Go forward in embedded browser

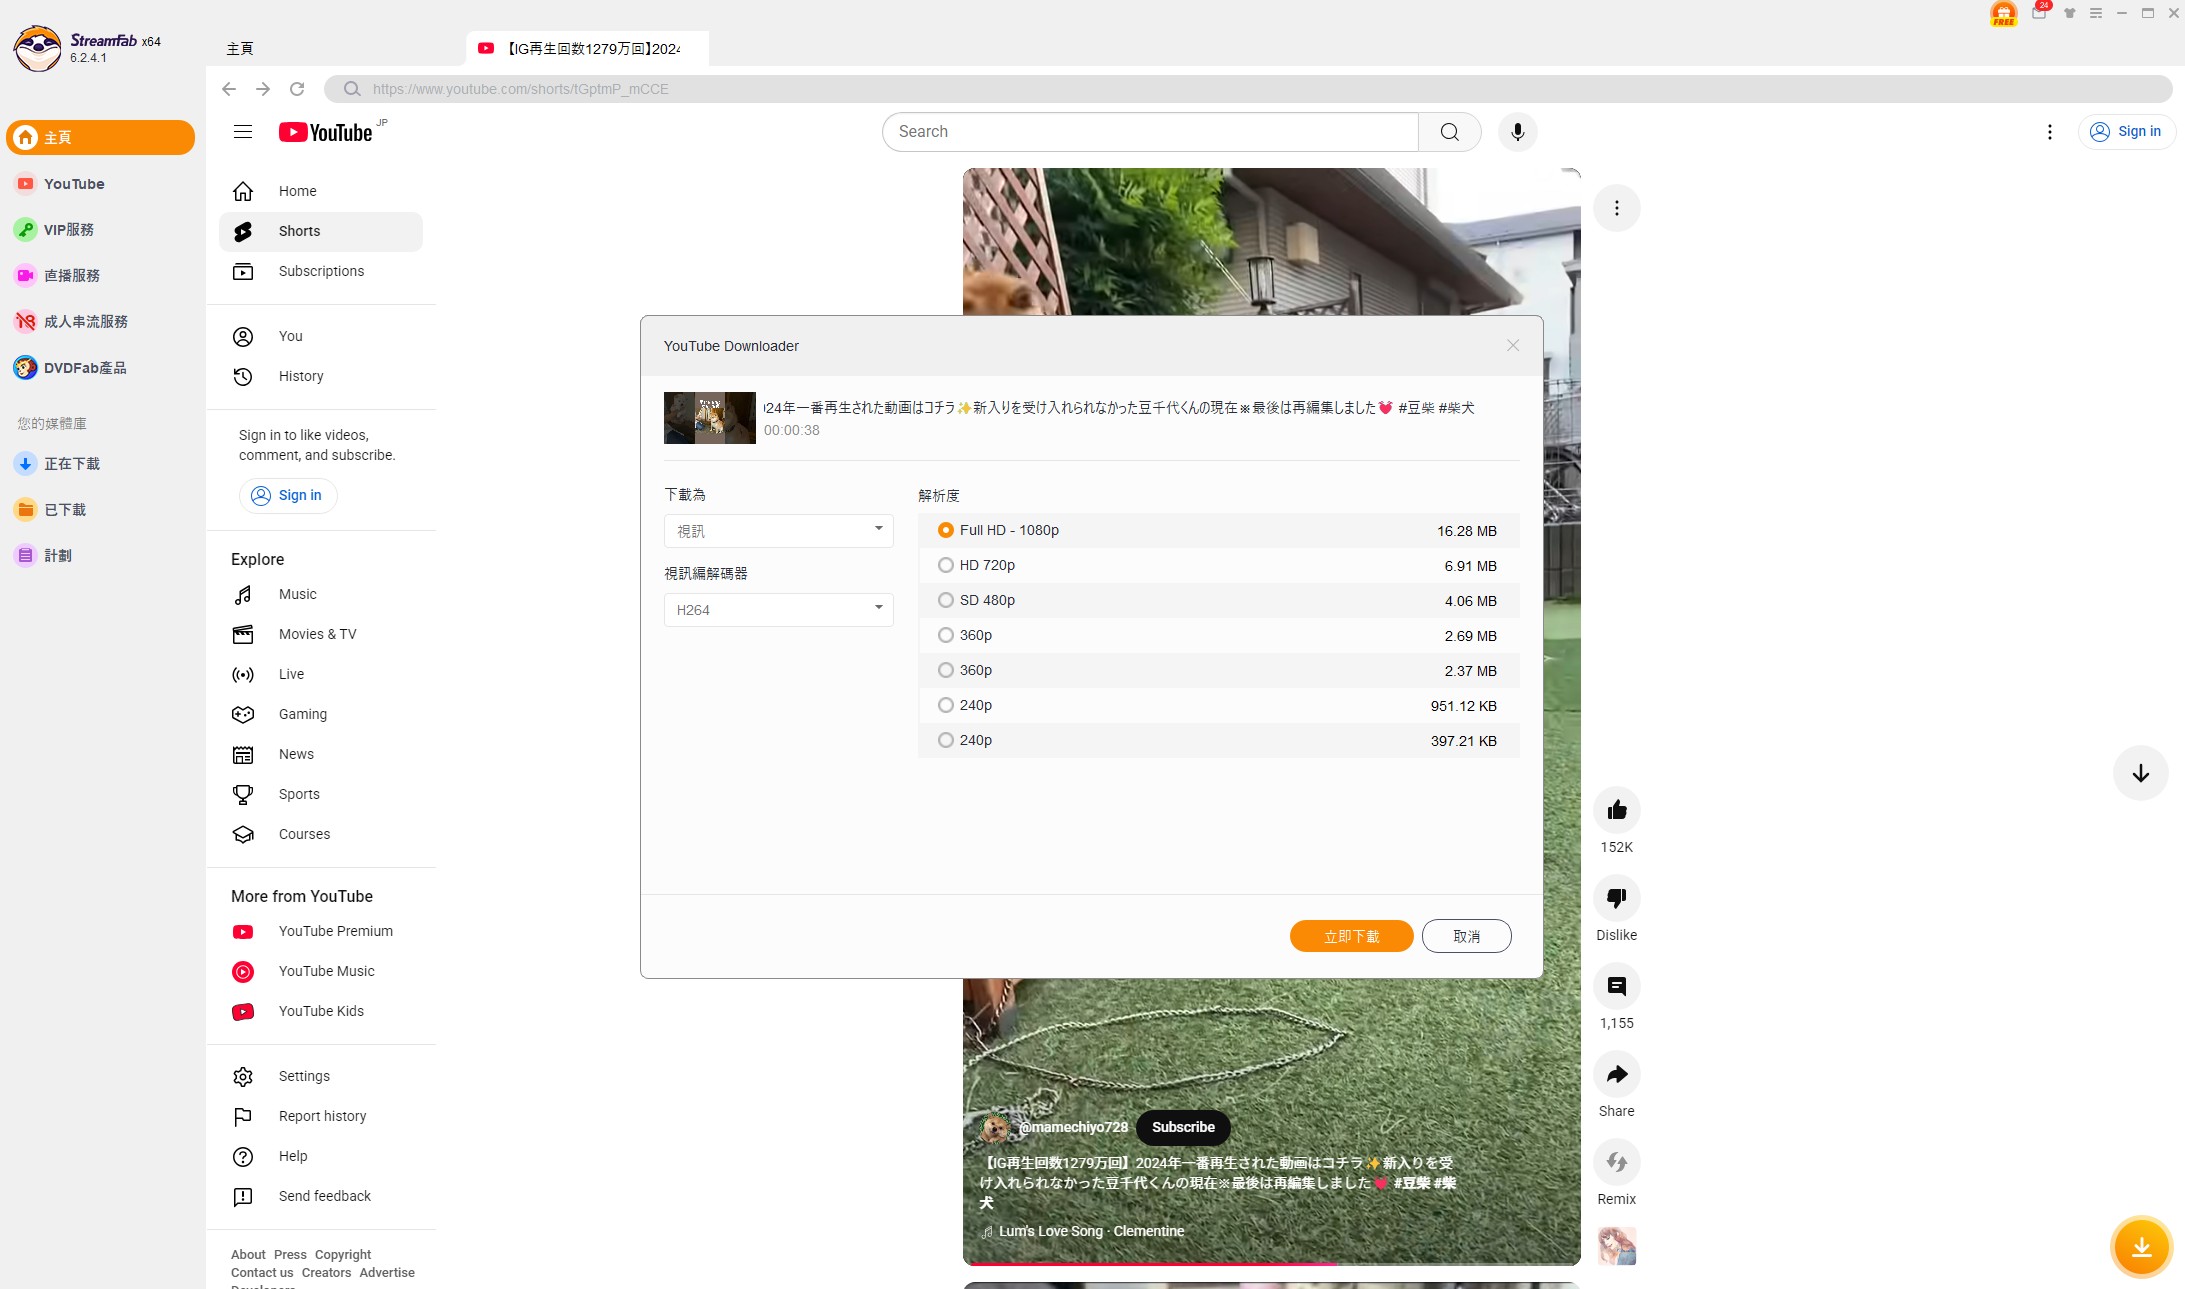pyautogui.click(x=263, y=89)
